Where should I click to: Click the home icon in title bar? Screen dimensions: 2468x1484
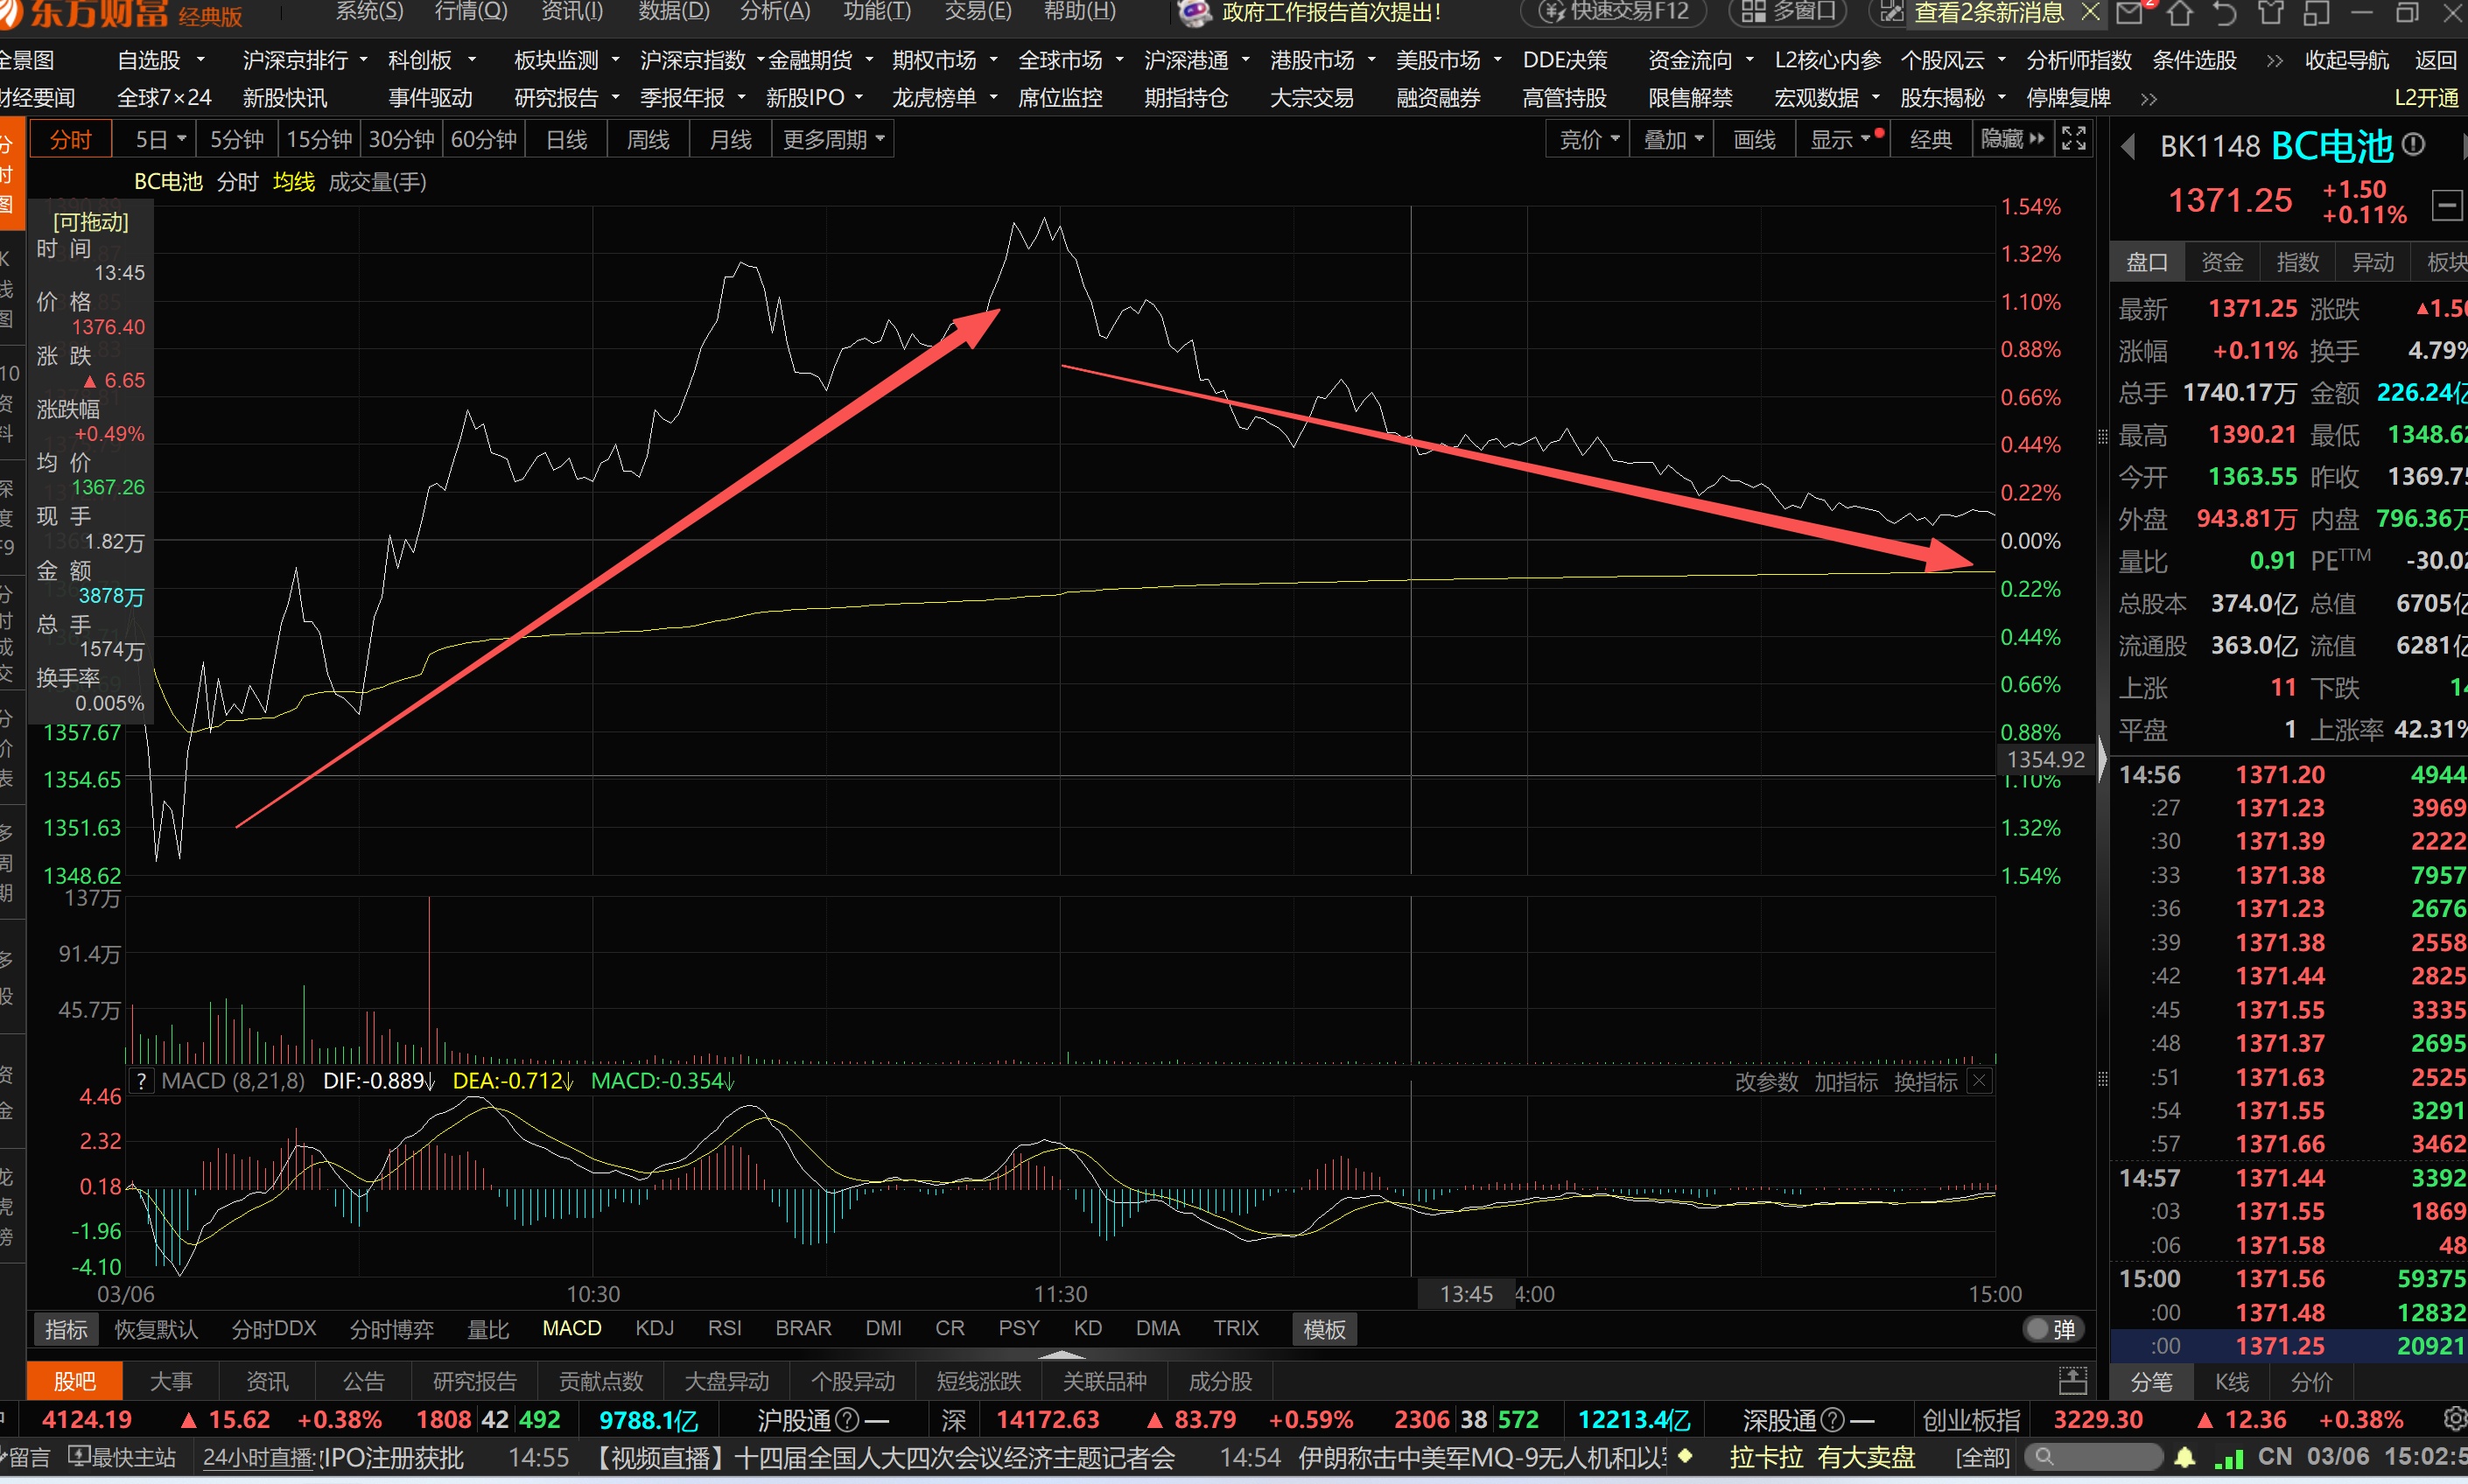coord(2180,13)
